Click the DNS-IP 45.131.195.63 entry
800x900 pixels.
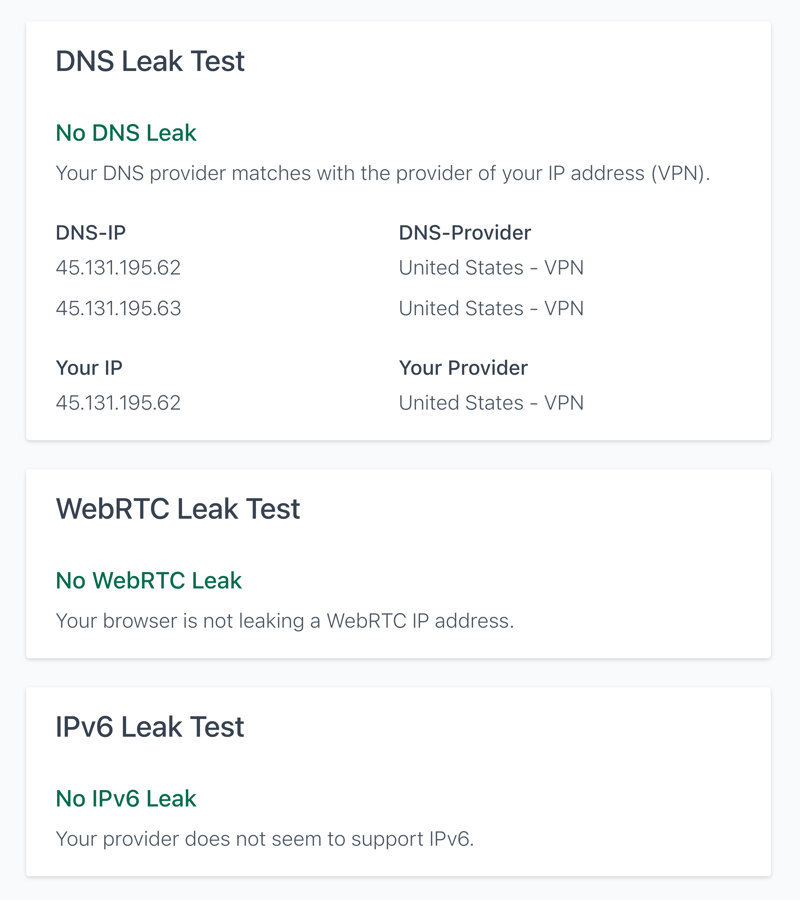(x=118, y=308)
